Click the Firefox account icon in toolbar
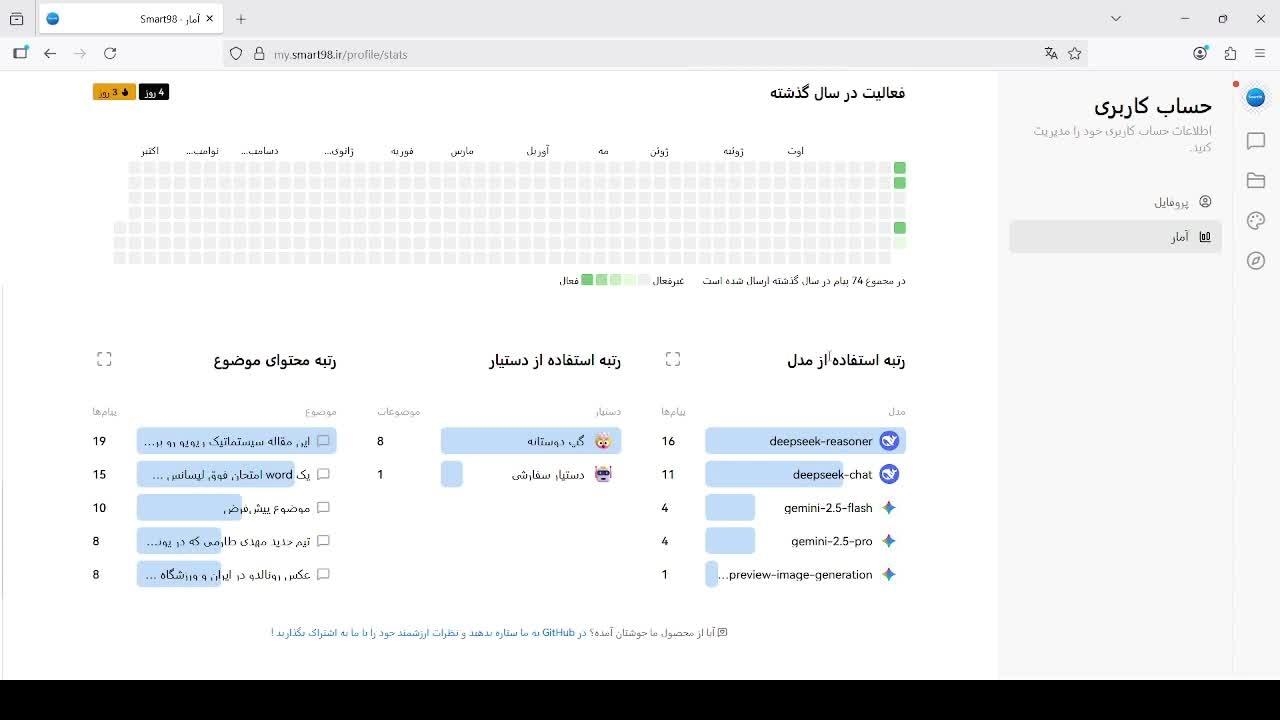1280x720 pixels. coord(1200,54)
